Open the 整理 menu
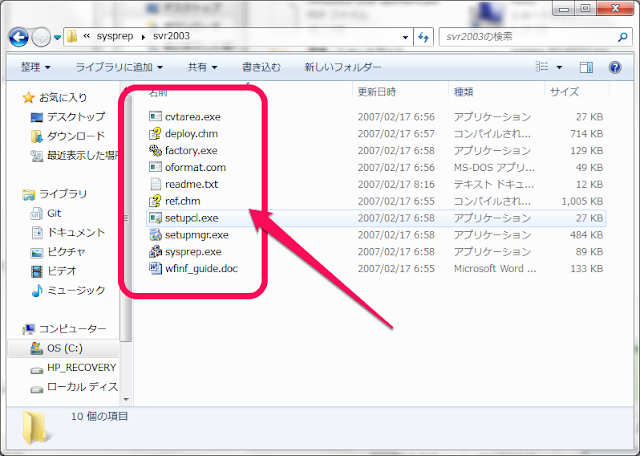This screenshot has height=456, width=640. click(36, 67)
